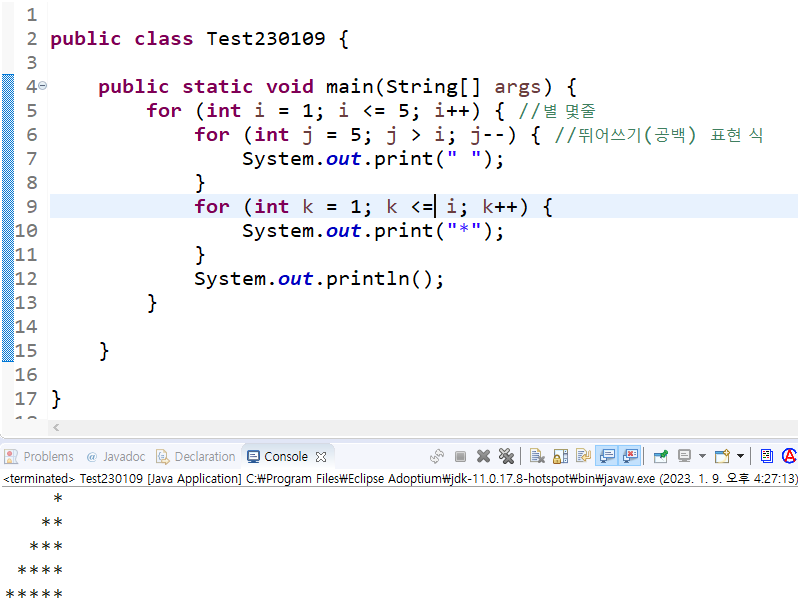Viewport: 798px width, 611px height.
Task: Click line number 9 in the gutter
Action: [32, 207]
